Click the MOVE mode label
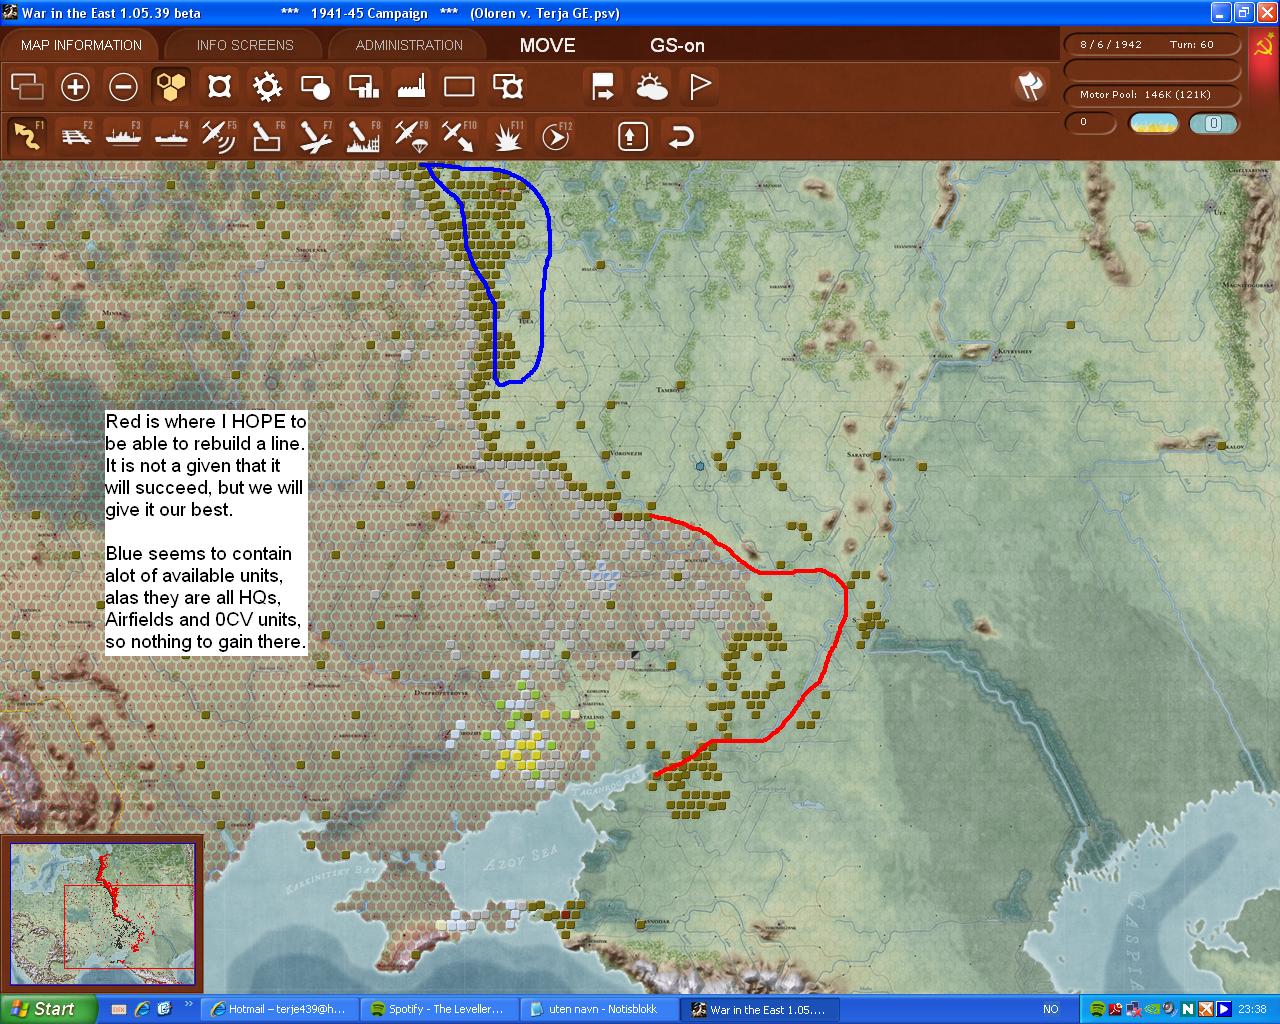Image resolution: width=1280 pixels, height=1024 pixels. click(x=548, y=45)
